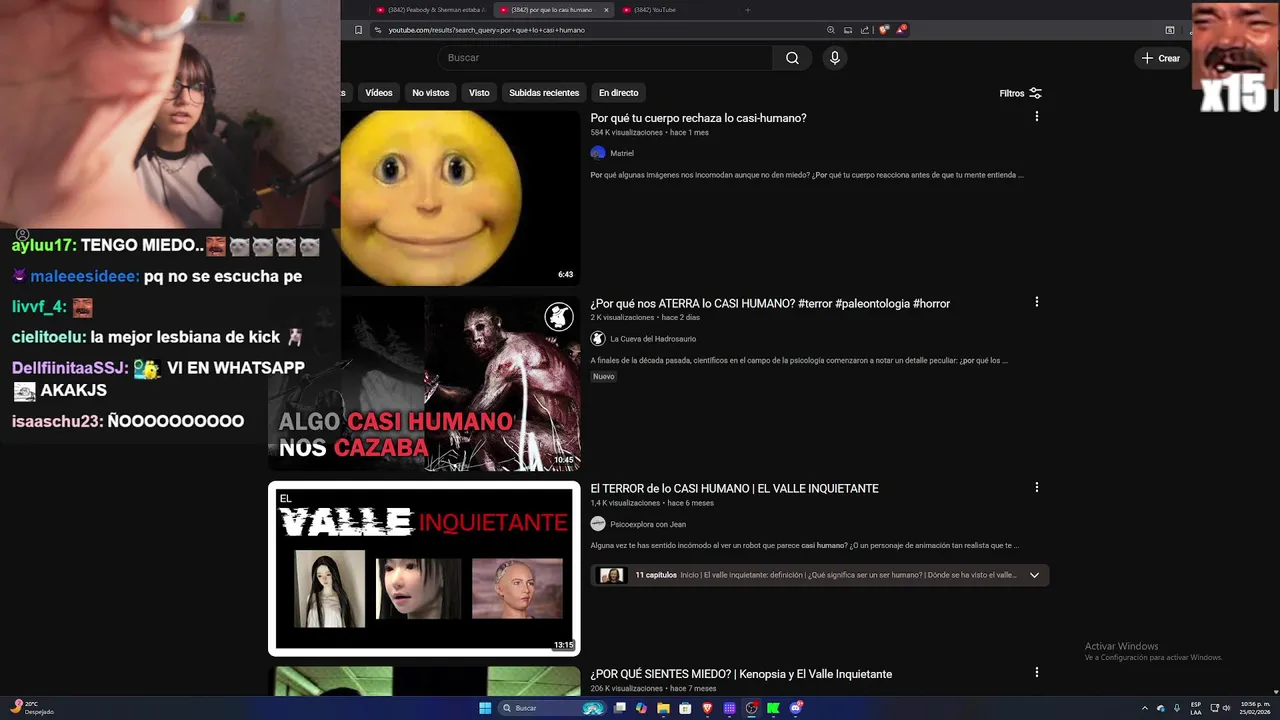Viewport: 1280px width, 720px height.
Task: Open the Crear upload button
Action: click(x=1161, y=58)
